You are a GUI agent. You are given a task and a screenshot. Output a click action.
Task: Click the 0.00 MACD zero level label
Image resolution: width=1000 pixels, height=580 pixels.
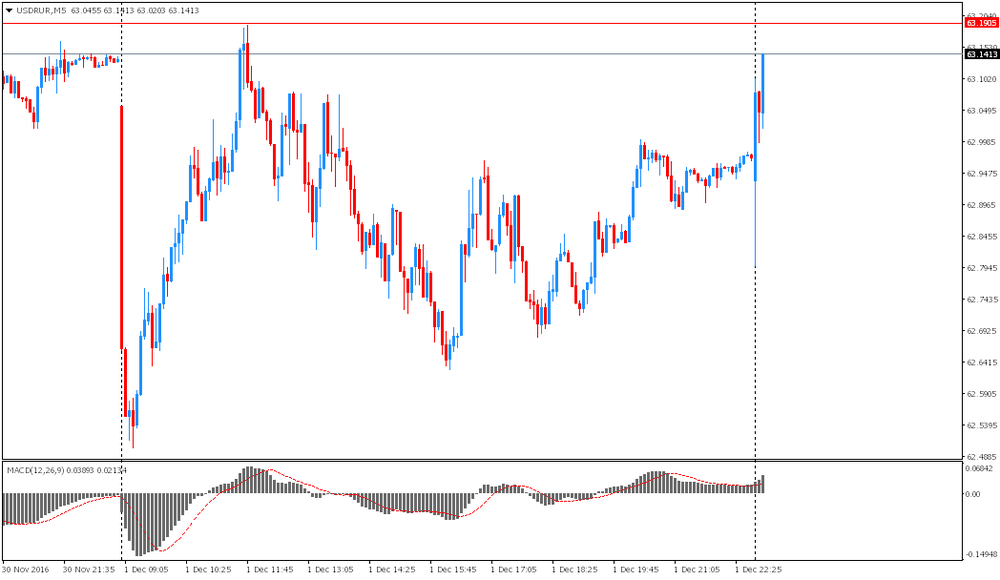coord(973,494)
